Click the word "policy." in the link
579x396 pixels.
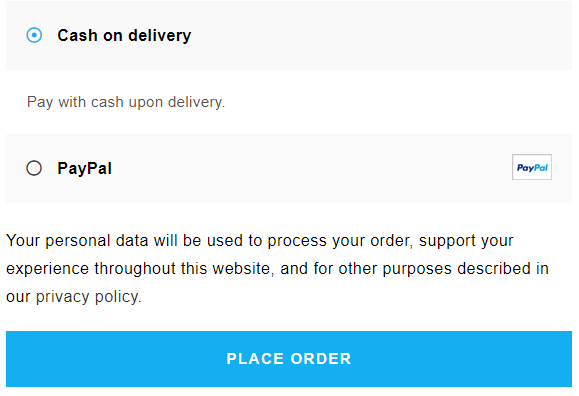point(118,297)
